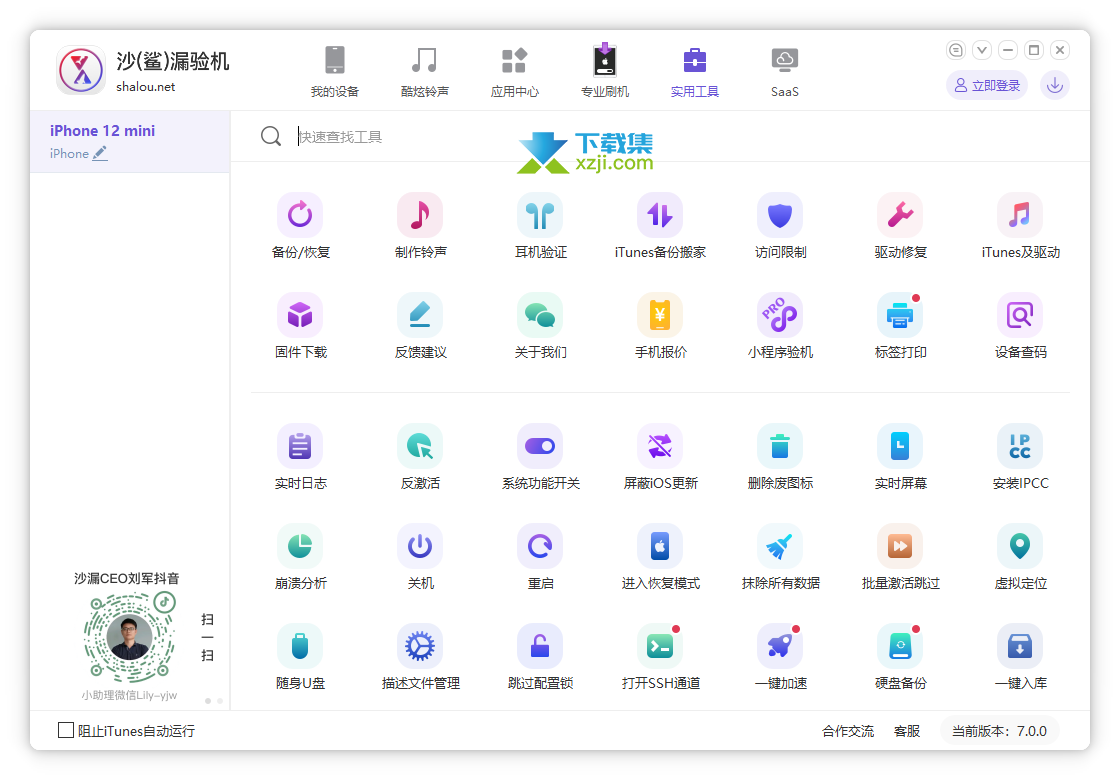Click the 客服 customer service link
Screen dimensions: 1120x780
click(906, 731)
